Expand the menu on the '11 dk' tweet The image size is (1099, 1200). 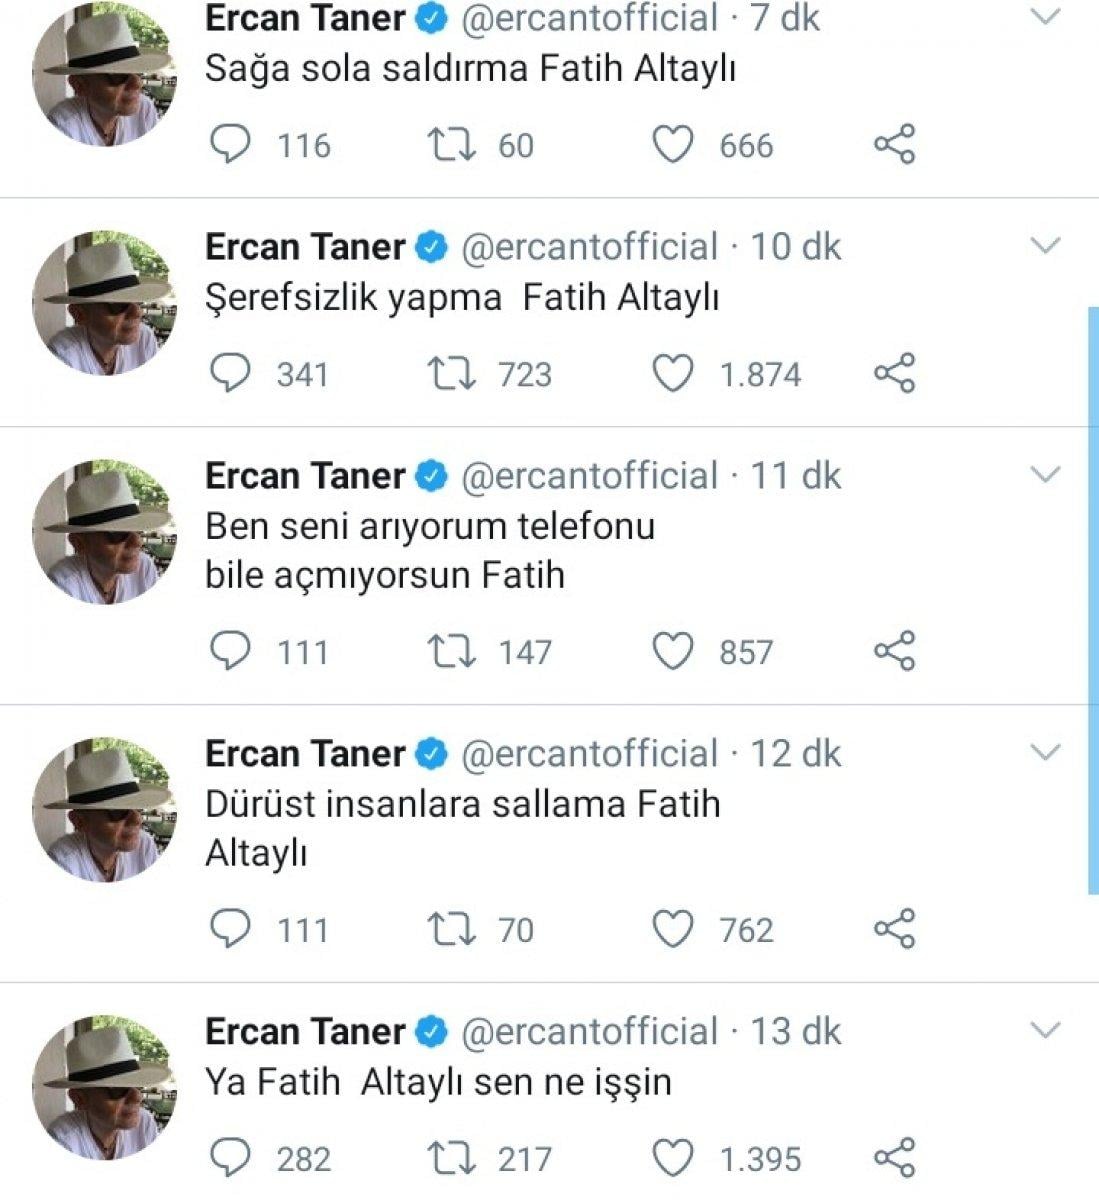(x=1047, y=474)
